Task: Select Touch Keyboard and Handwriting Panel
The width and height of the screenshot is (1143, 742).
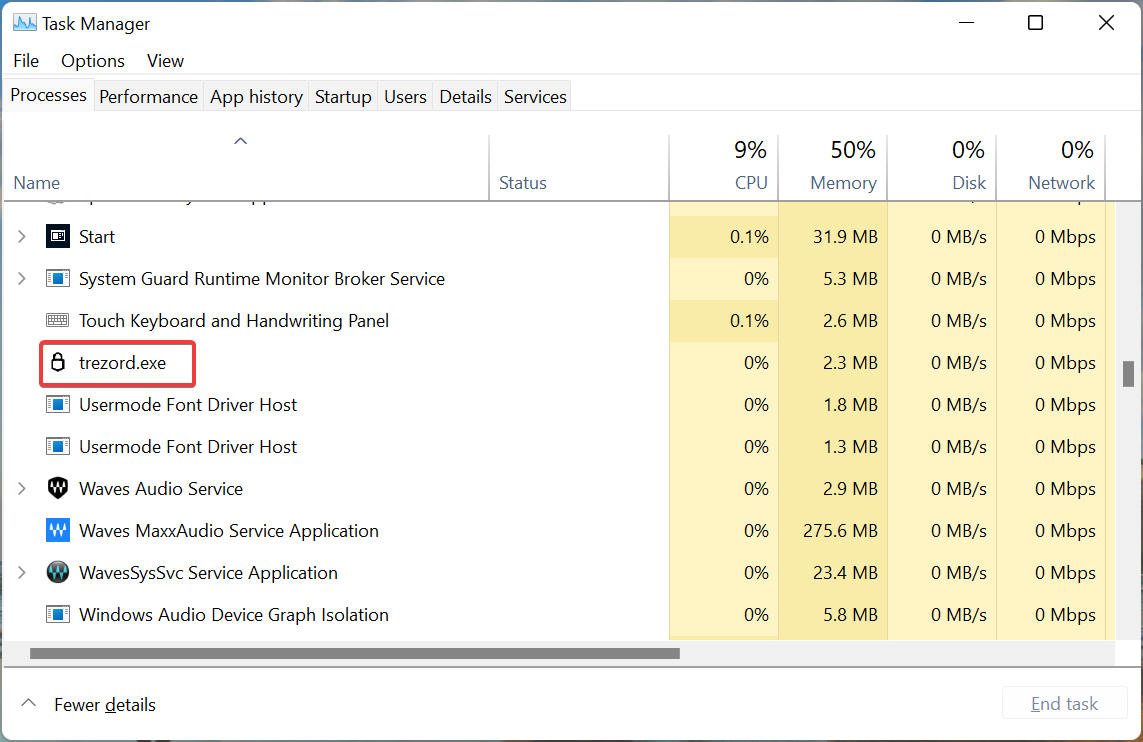Action: pos(234,321)
